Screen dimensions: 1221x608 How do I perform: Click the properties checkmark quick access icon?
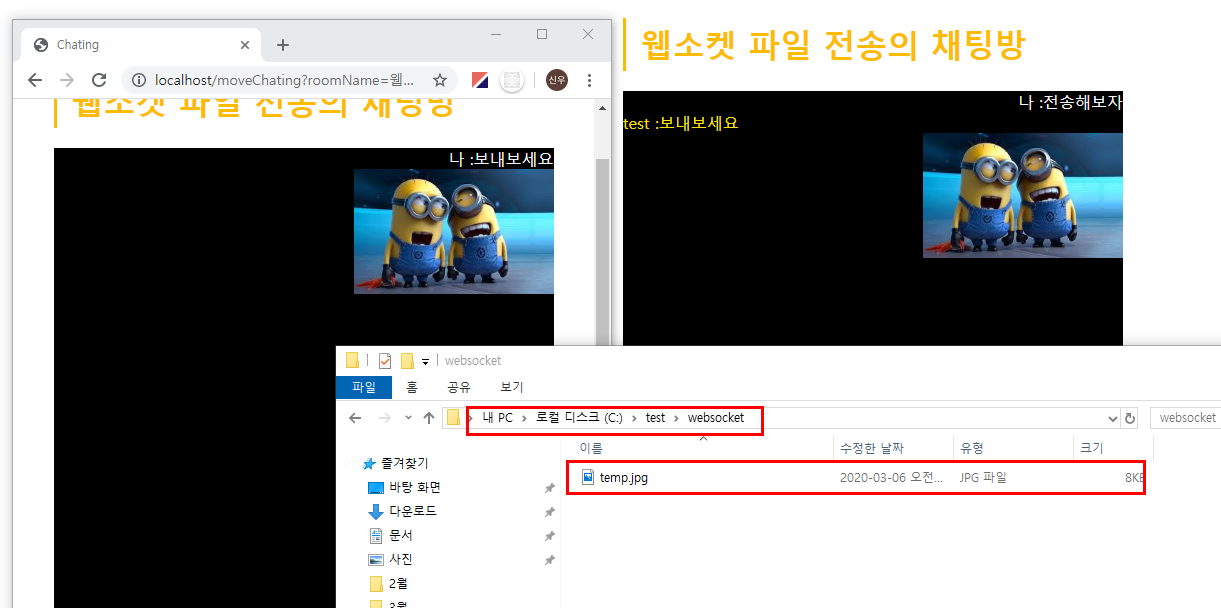pyautogui.click(x=385, y=361)
